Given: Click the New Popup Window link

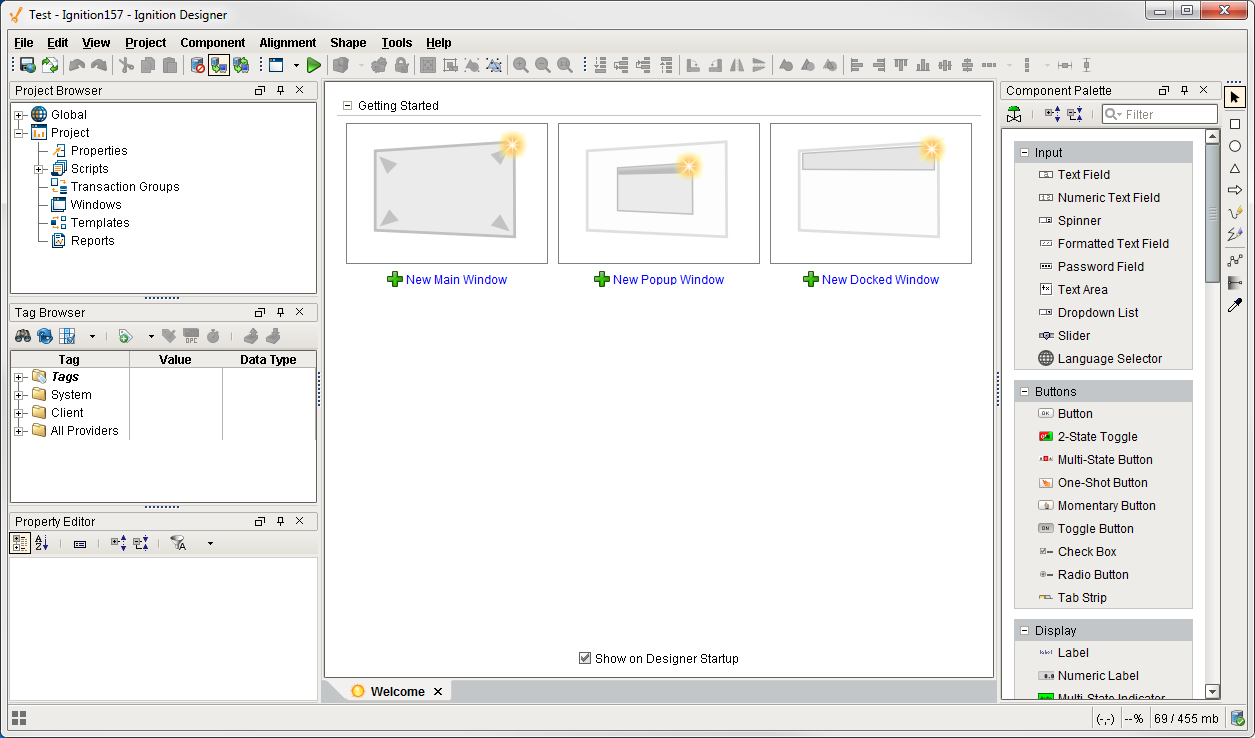Looking at the screenshot, I should coord(668,279).
